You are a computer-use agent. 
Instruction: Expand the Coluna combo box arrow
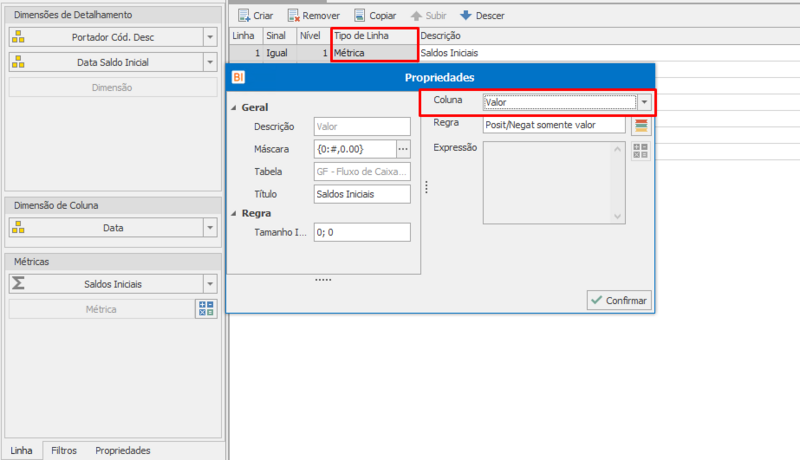[x=644, y=102]
